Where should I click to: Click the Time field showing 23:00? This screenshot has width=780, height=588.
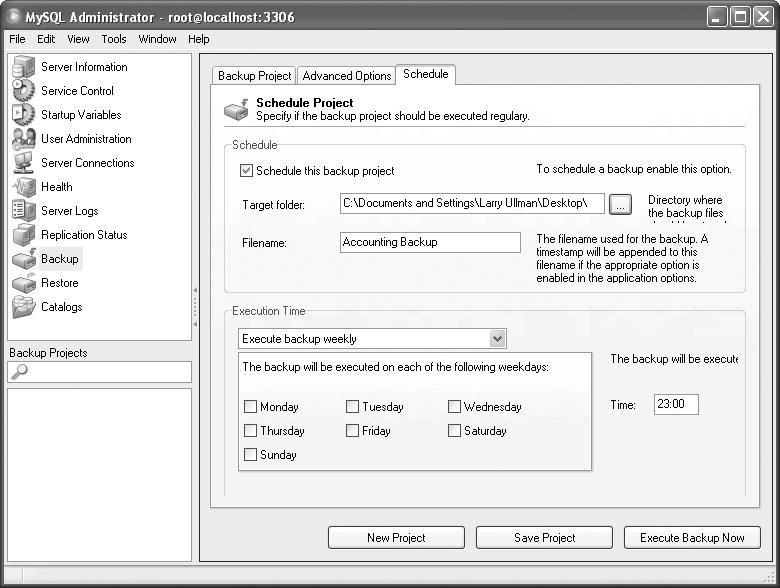pyautogui.click(x=676, y=404)
